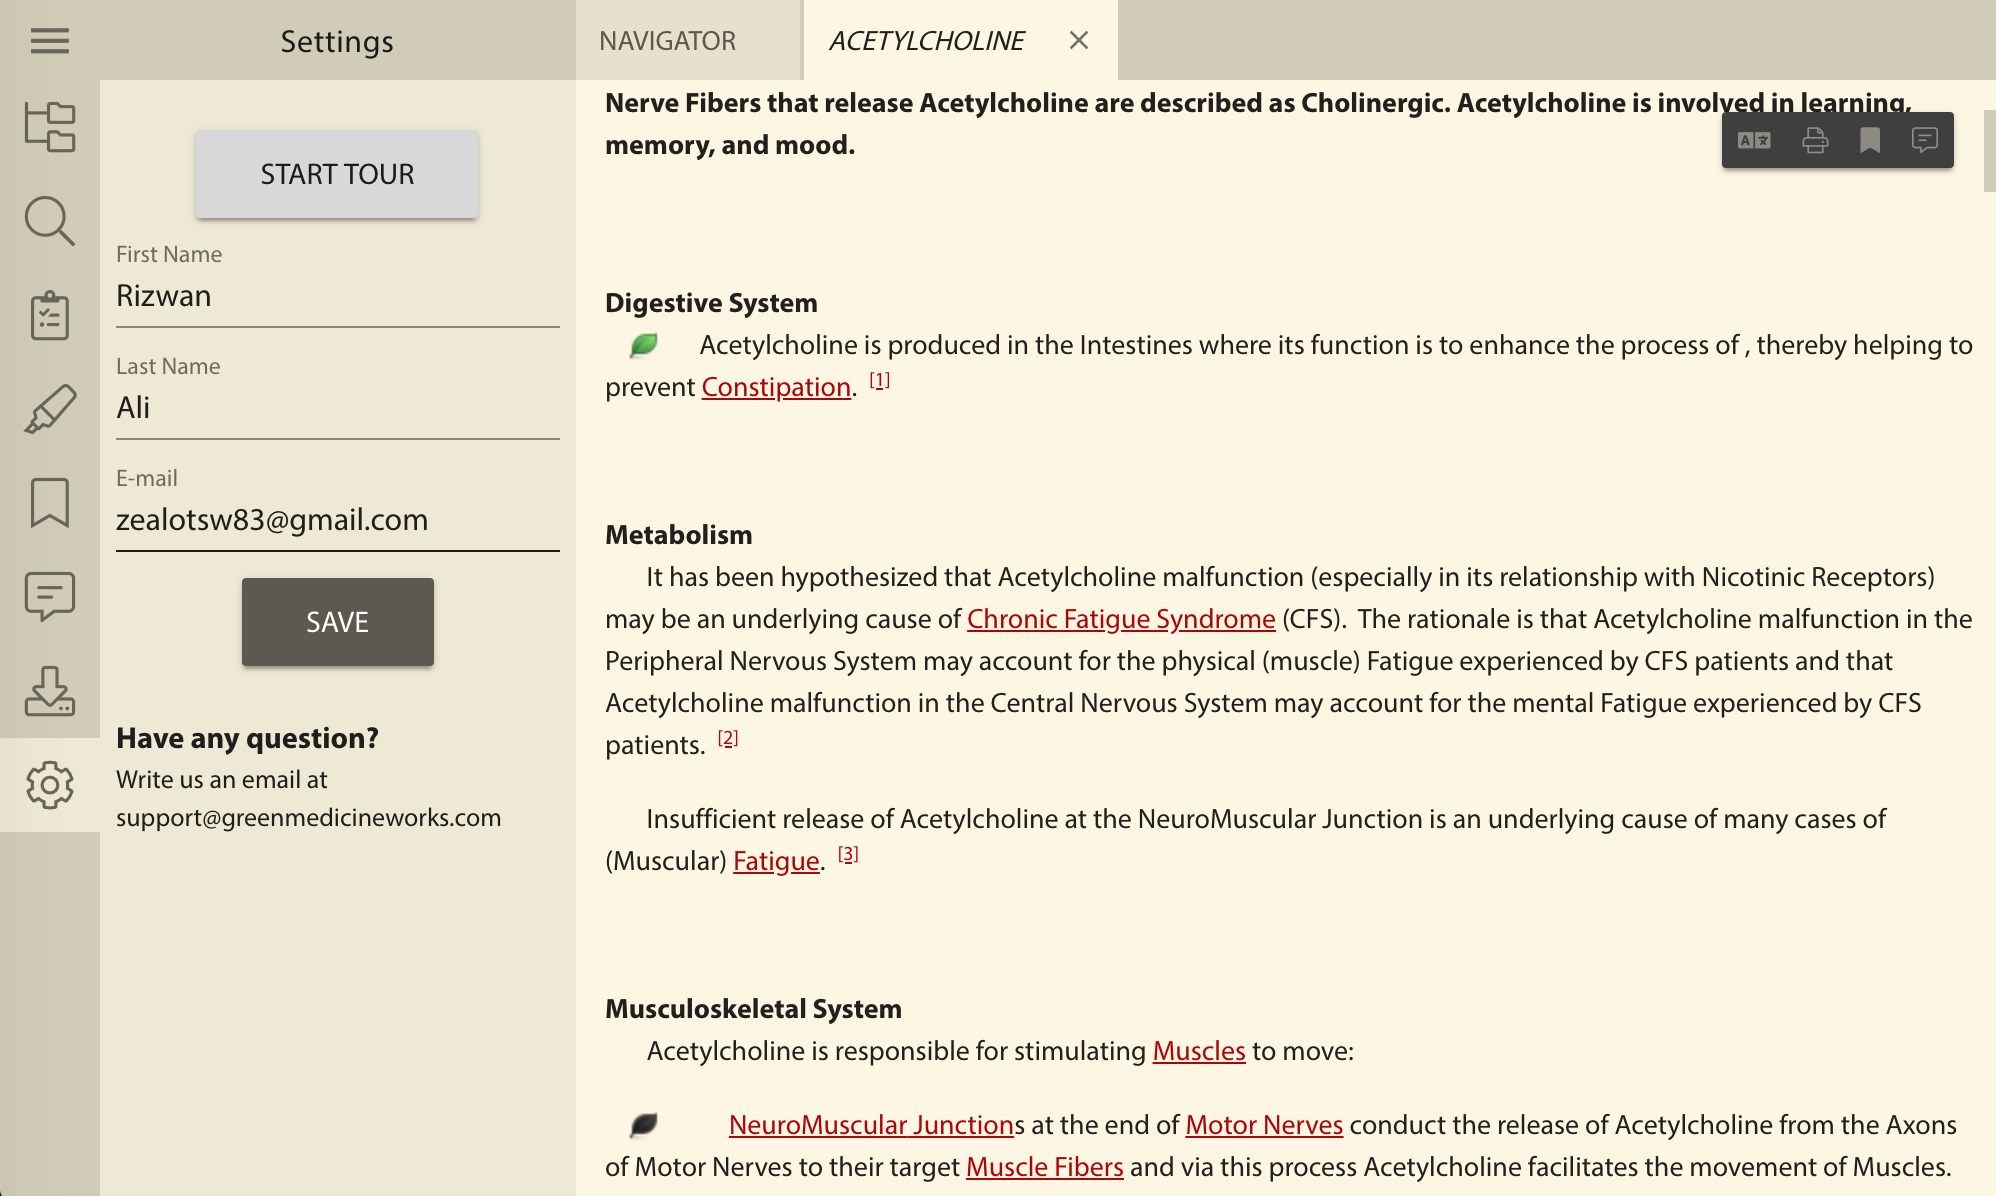This screenshot has width=1996, height=1196.
Task: Click the support@greenmedicineworks.com email text
Action: click(308, 817)
